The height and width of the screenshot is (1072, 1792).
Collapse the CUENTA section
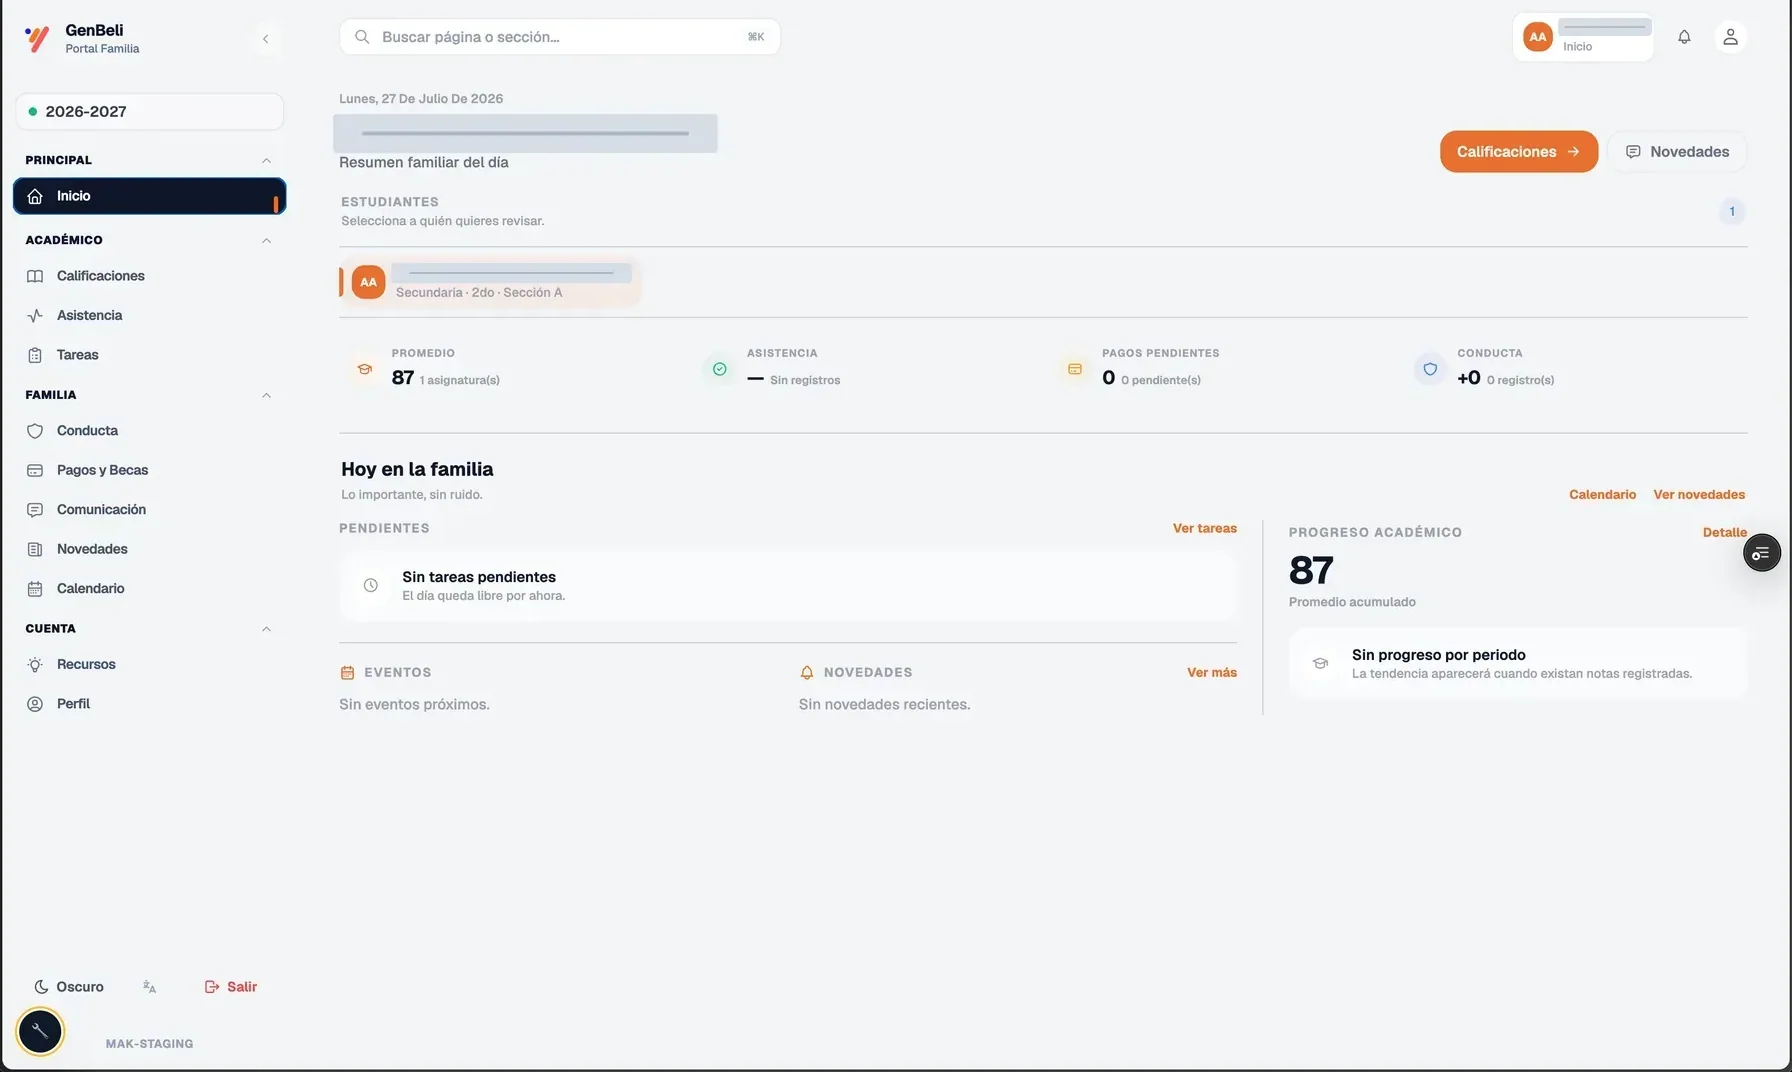[x=266, y=629]
